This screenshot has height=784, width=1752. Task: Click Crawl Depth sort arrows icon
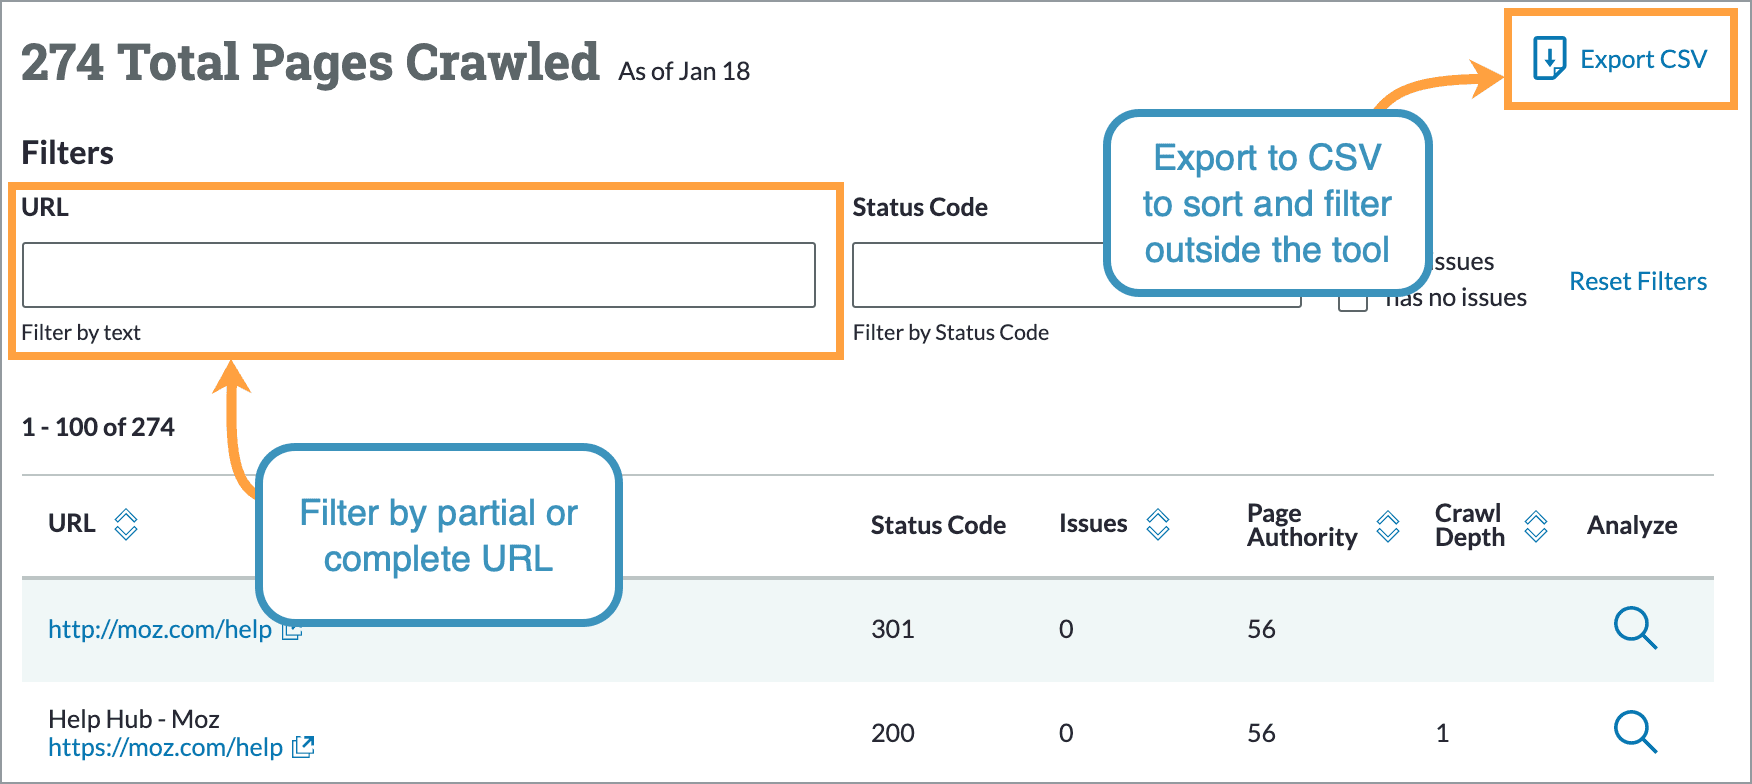(1536, 526)
